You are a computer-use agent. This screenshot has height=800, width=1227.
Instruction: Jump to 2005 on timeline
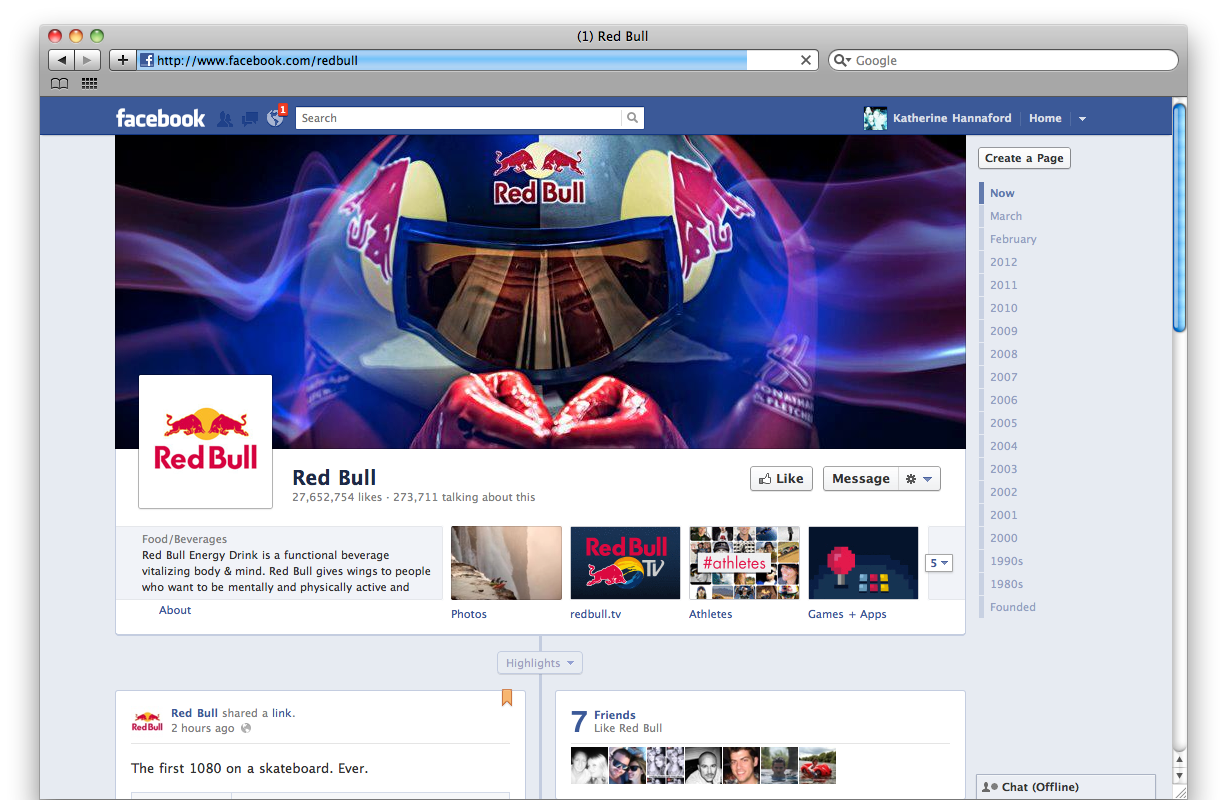click(x=1004, y=423)
